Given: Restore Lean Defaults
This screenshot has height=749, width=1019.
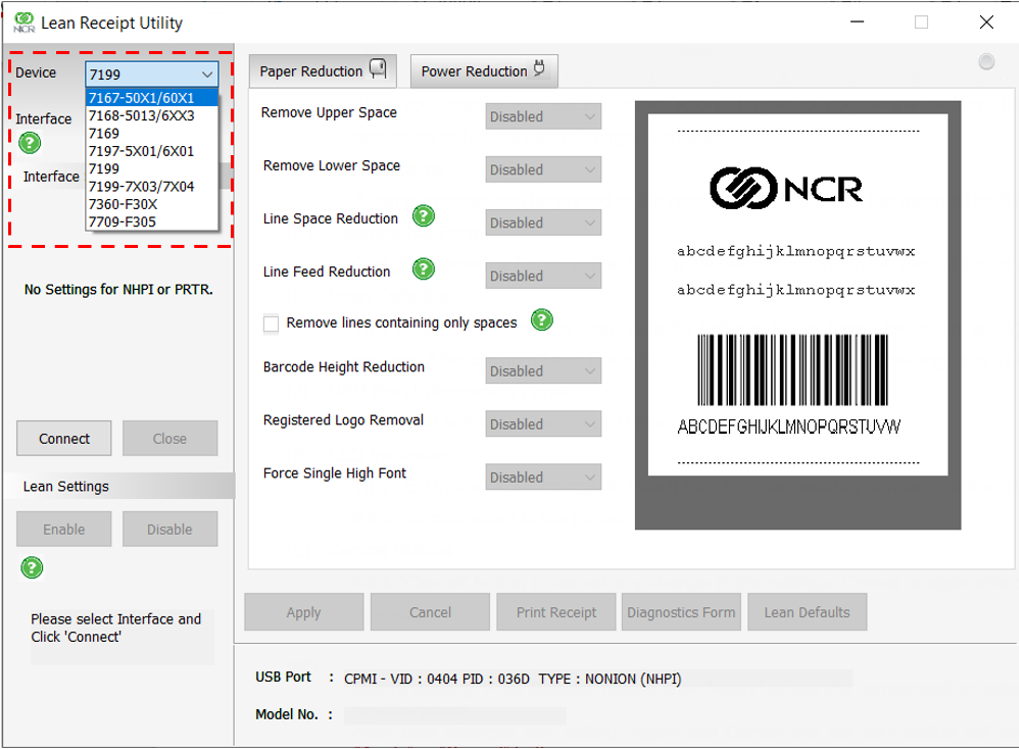Looking at the screenshot, I should coord(807,612).
